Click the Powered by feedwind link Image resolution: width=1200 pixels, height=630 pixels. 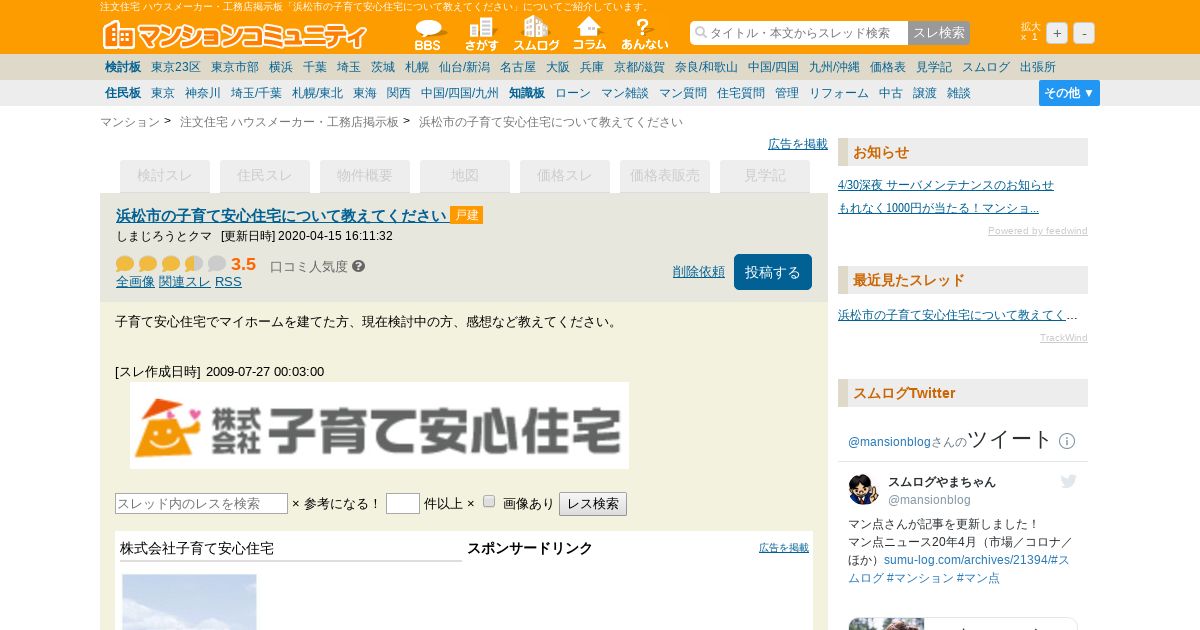click(1038, 231)
